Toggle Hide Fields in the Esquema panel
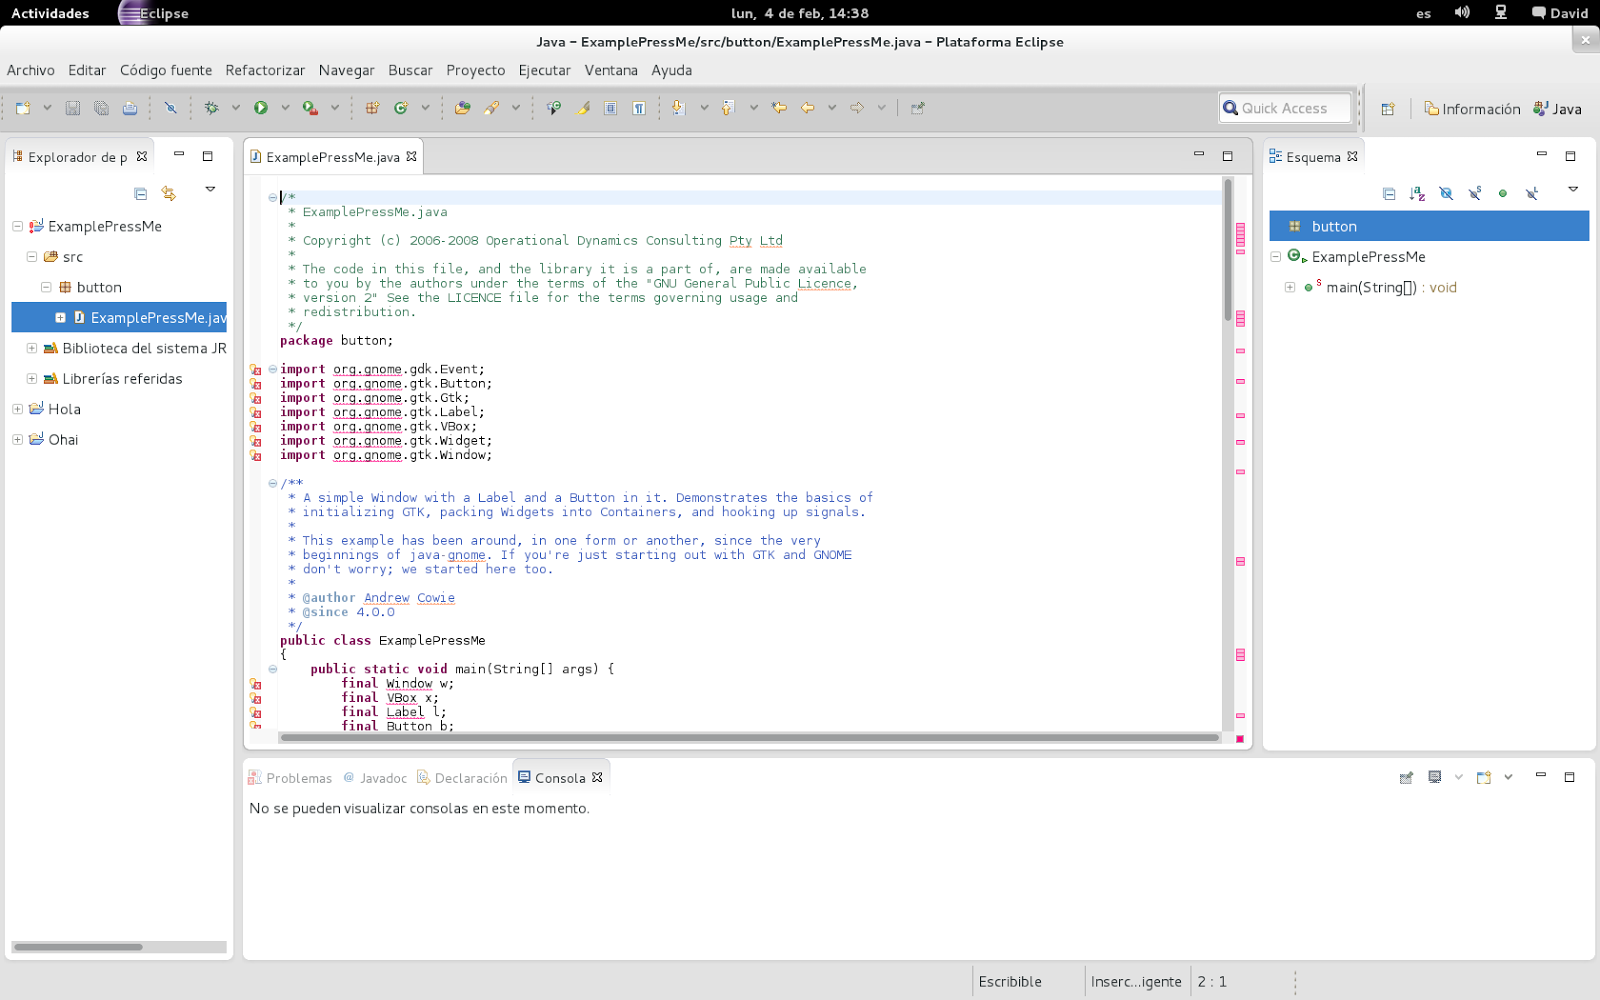Image resolution: width=1600 pixels, height=1000 pixels. 1446,194
